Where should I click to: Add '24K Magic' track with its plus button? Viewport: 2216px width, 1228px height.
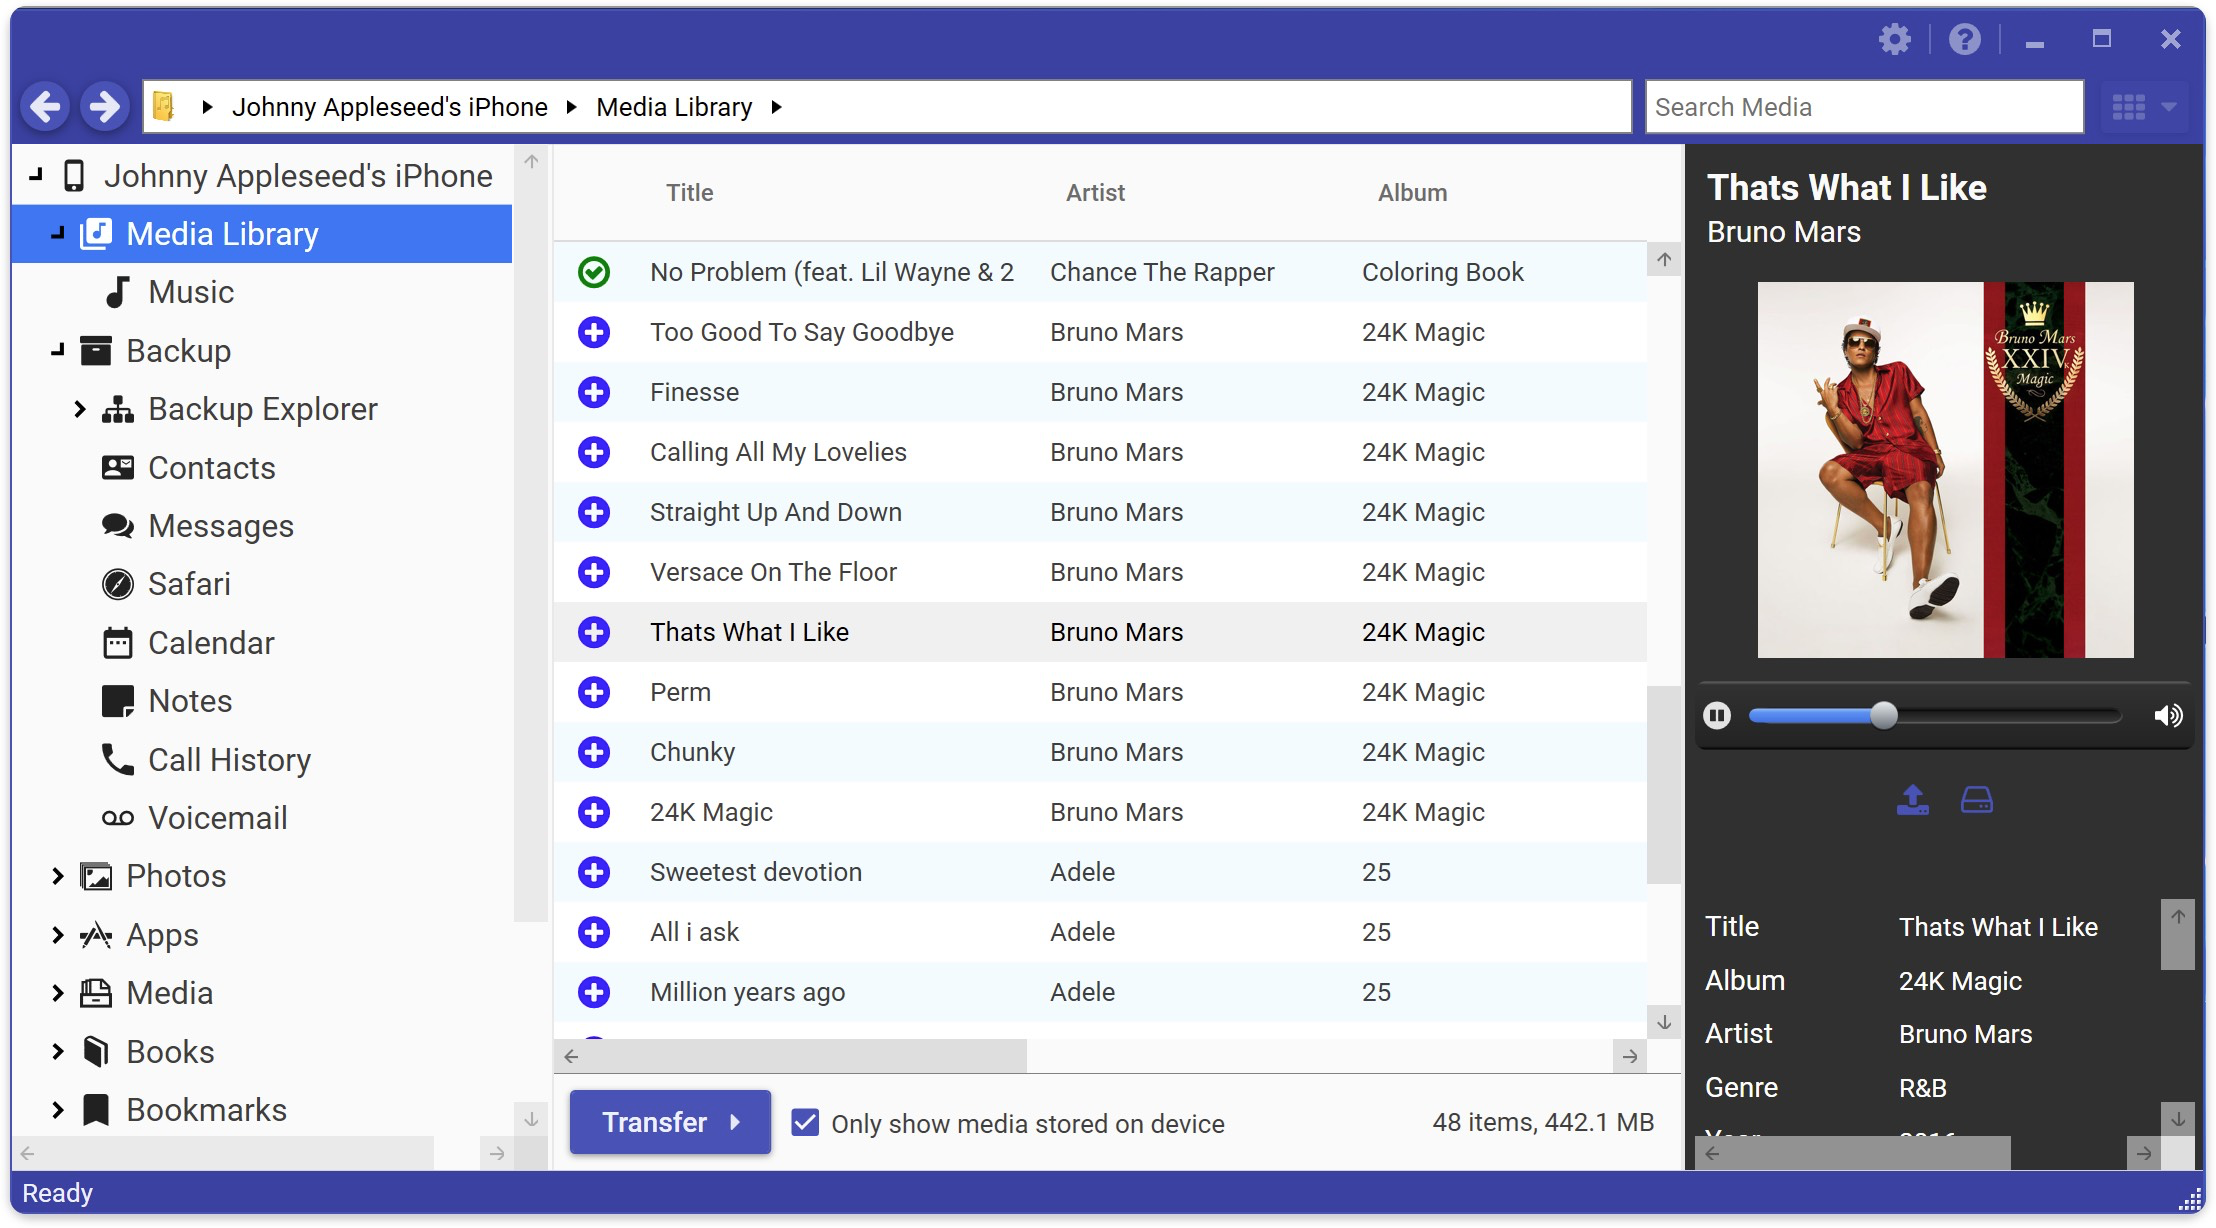coord(594,812)
